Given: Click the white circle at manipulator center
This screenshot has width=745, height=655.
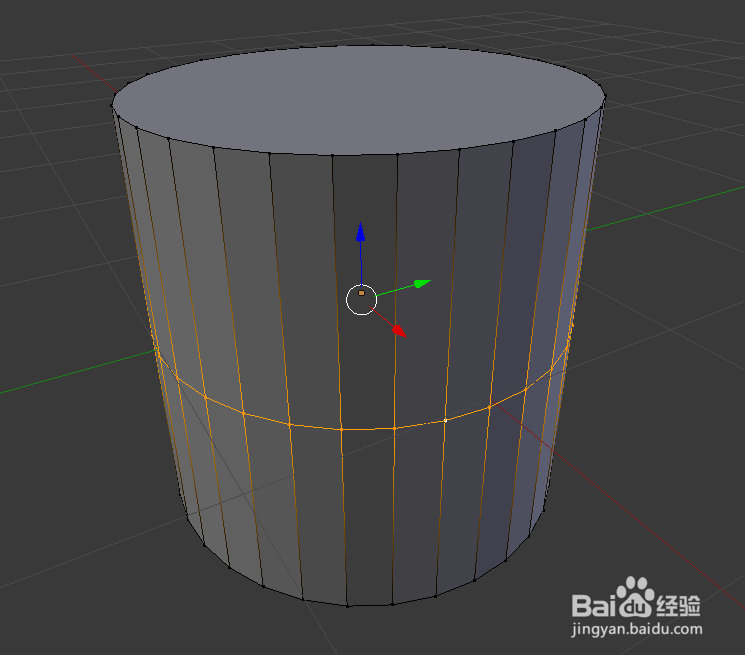Looking at the screenshot, I should [x=362, y=300].
